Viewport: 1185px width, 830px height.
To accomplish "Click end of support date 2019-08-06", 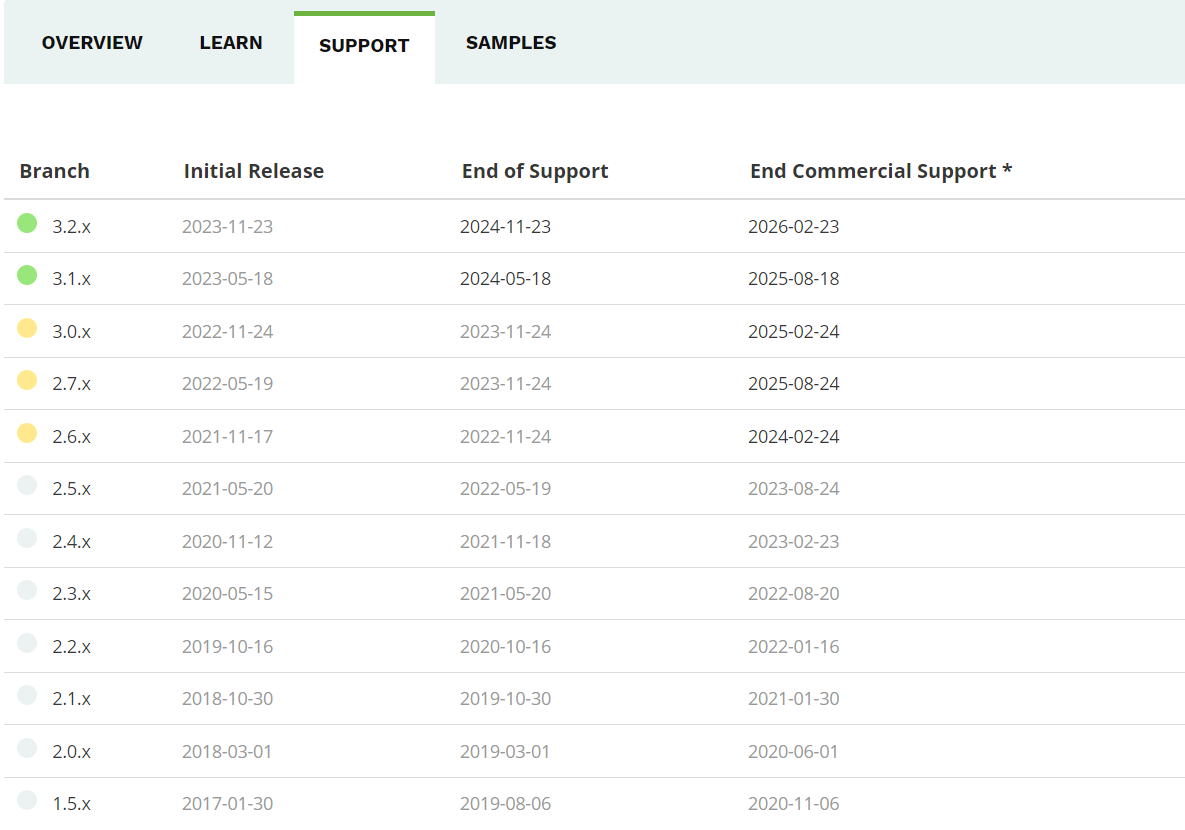I will click(x=506, y=804).
